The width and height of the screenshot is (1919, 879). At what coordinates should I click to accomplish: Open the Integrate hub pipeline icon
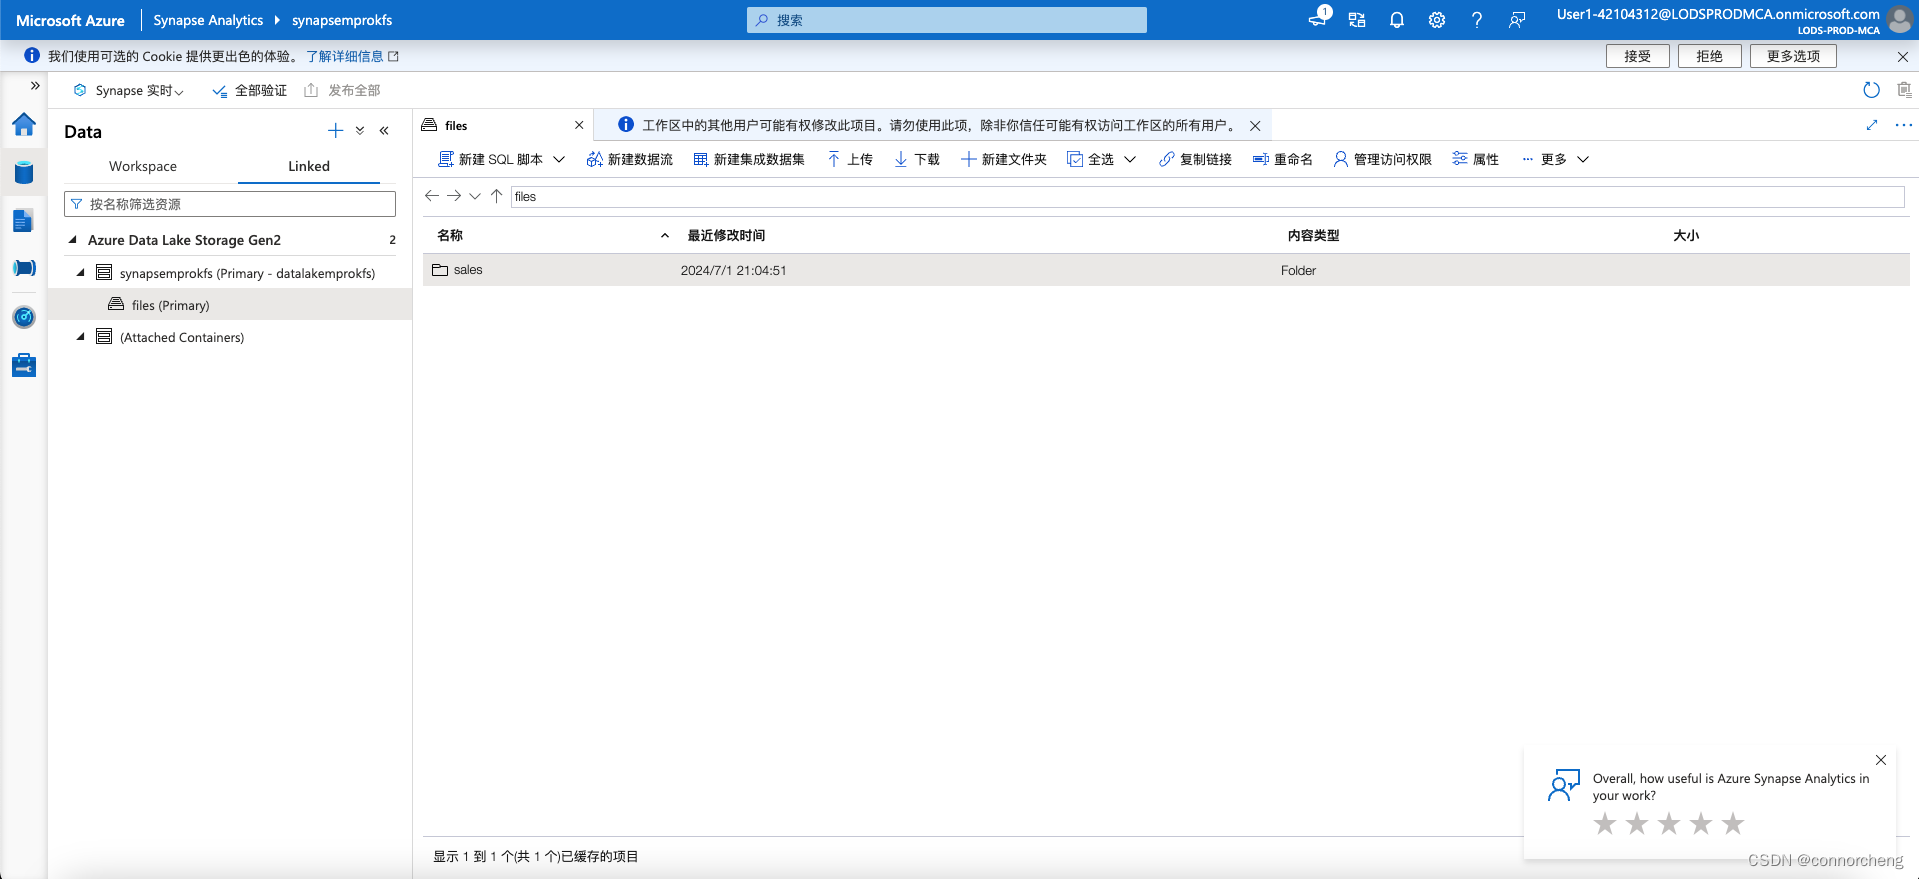click(24, 268)
